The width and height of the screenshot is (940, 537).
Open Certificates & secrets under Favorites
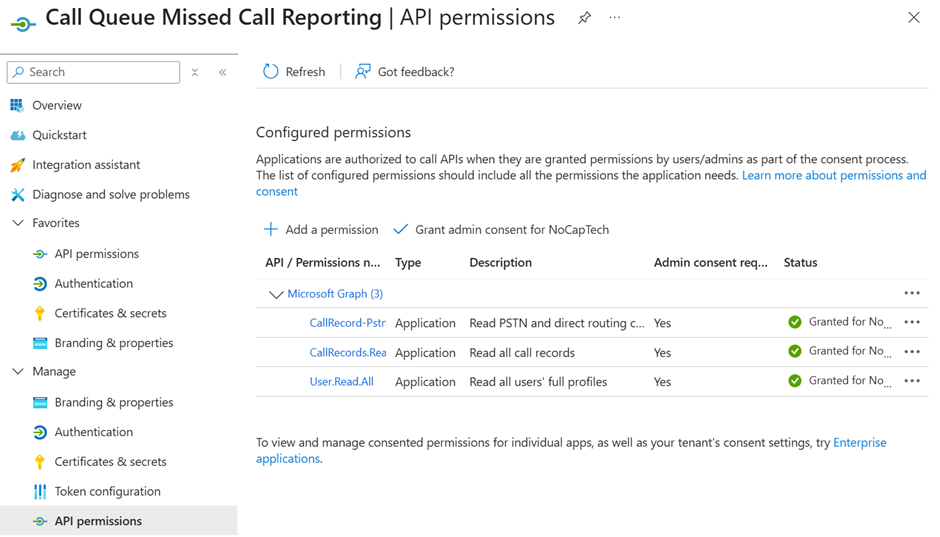coord(110,313)
